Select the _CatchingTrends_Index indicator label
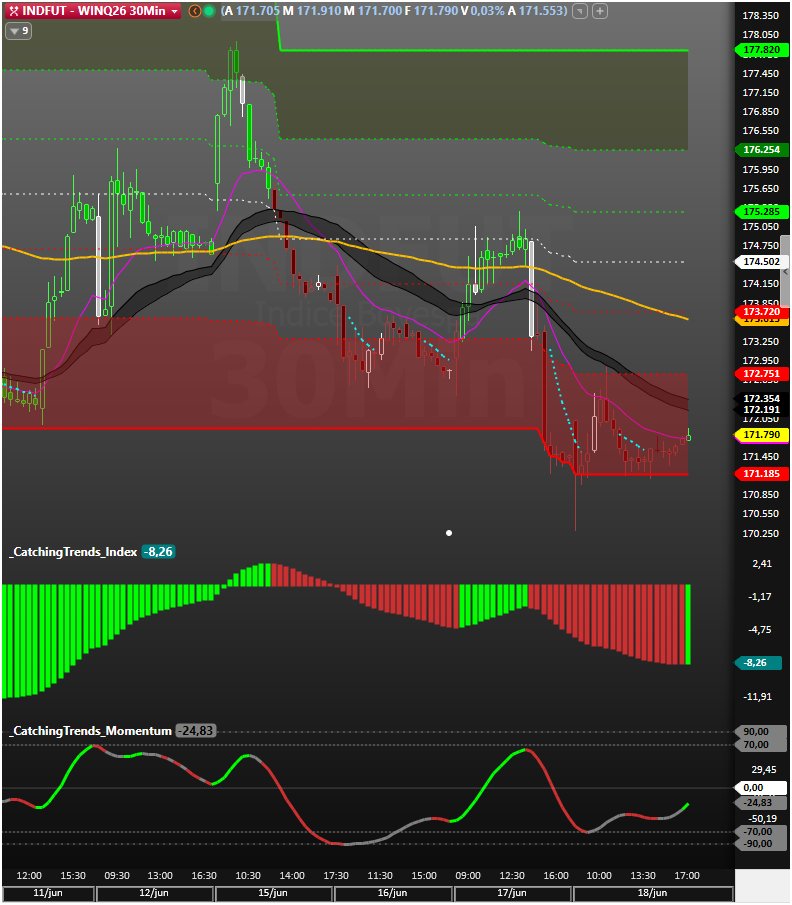This screenshot has height=905, width=792. tap(74, 552)
